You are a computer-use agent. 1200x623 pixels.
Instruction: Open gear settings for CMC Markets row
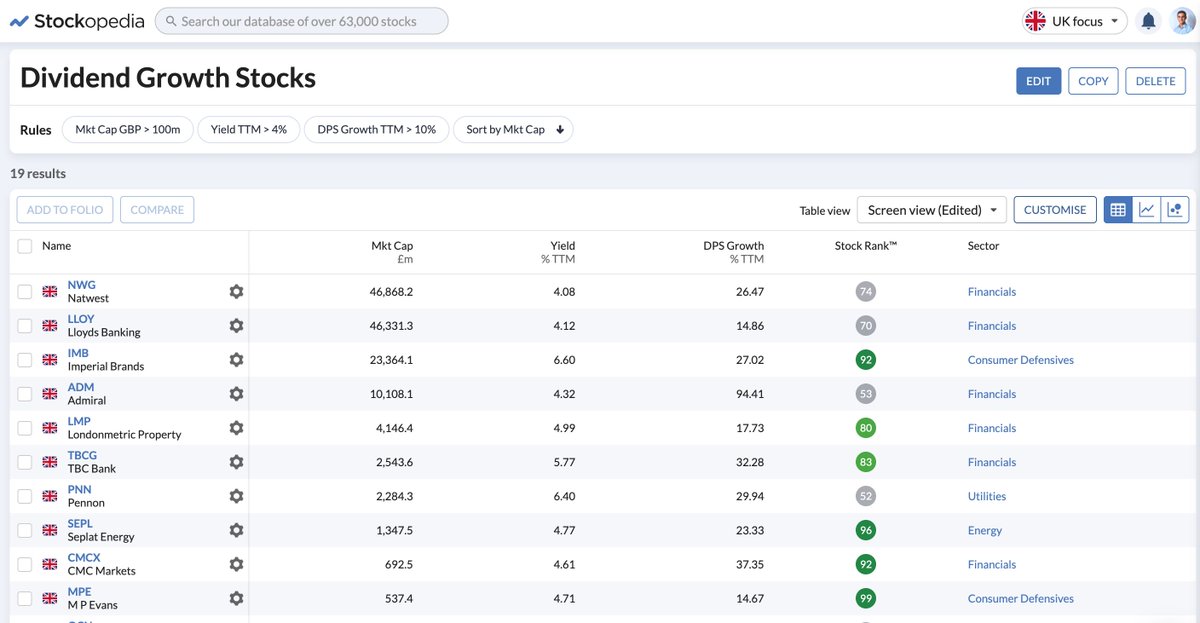click(236, 564)
